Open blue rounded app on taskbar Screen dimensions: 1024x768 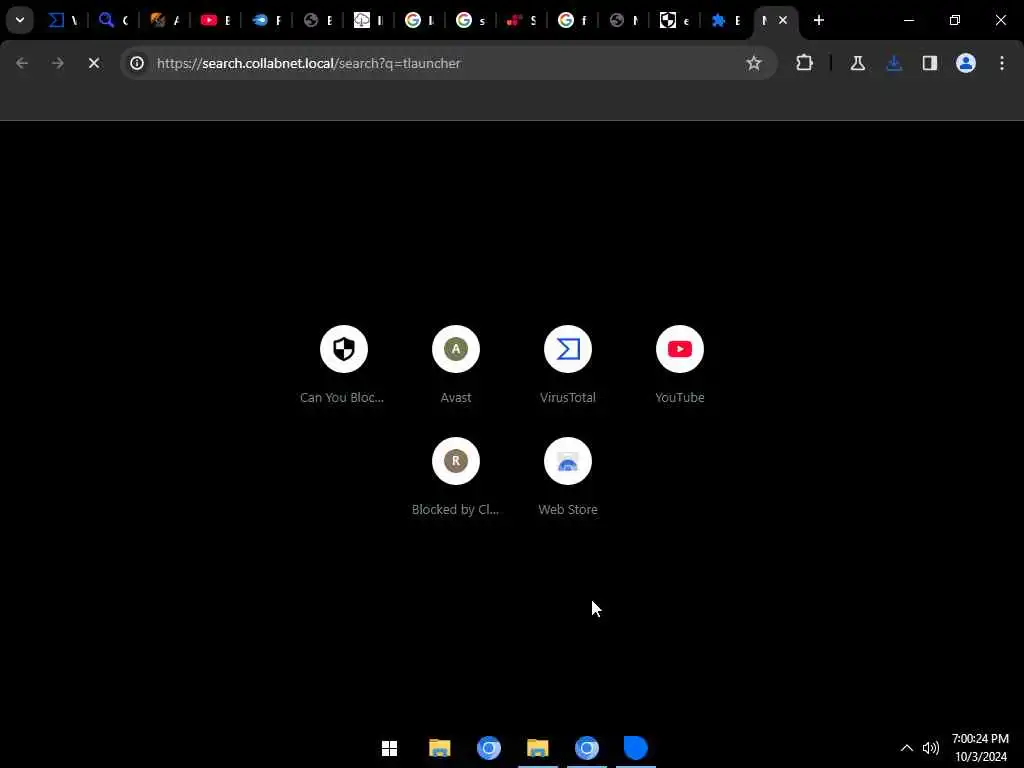click(x=635, y=748)
